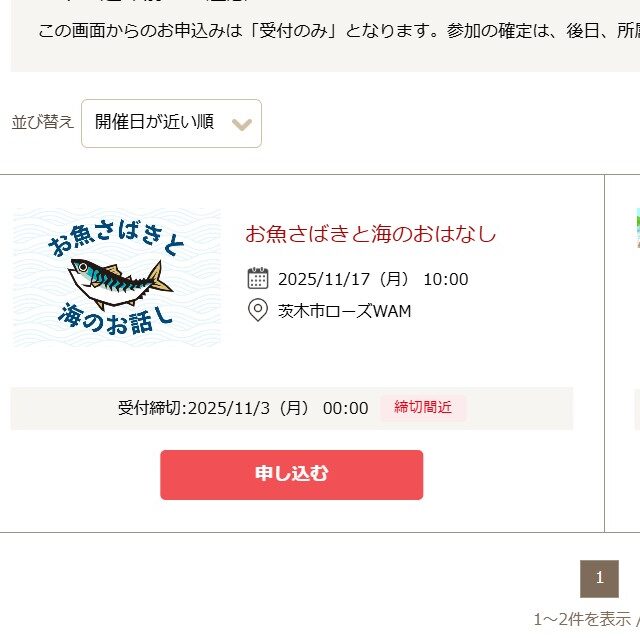Select the second event's thumbnail at right edge
The width and height of the screenshot is (640, 638).
click(x=637, y=228)
